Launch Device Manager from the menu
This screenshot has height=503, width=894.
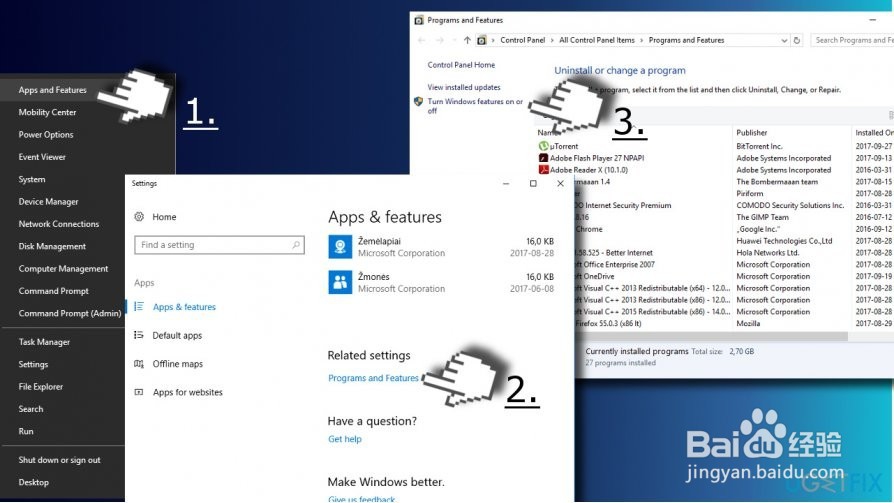[48, 201]
